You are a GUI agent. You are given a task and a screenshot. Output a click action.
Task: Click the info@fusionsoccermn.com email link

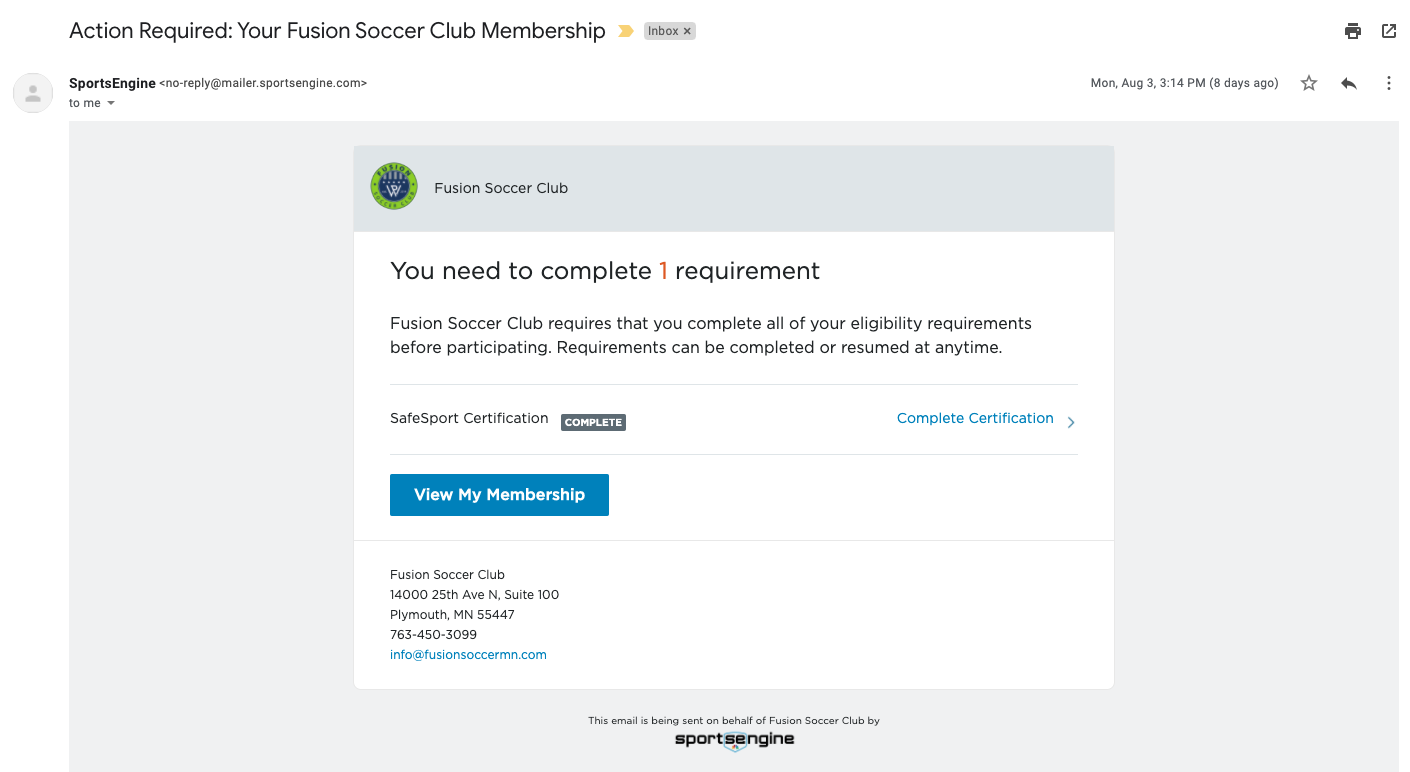468,655
